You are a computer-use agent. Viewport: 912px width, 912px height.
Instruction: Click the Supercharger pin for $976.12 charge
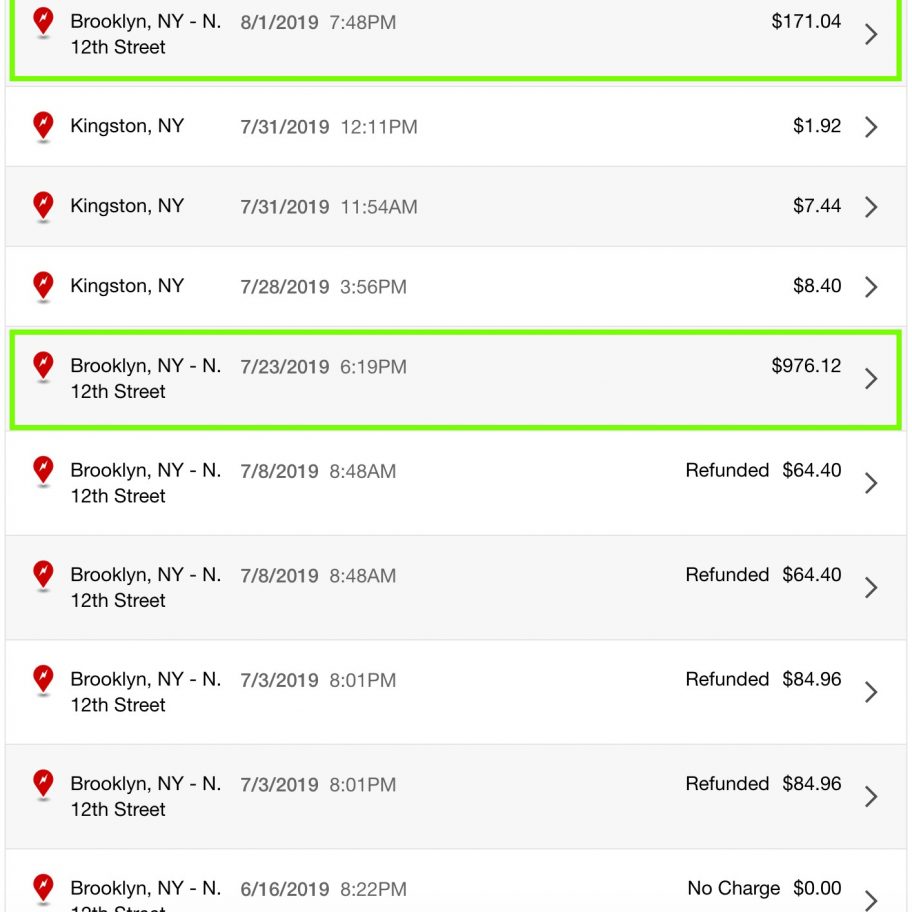click(43, 367)
